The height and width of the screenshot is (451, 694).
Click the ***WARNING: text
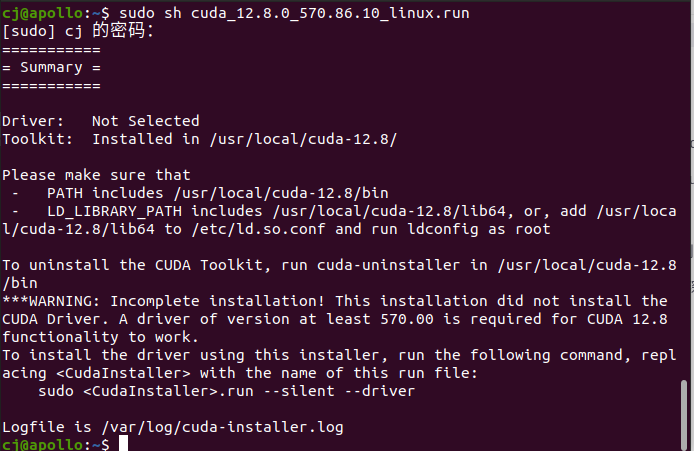pos(51,301)
